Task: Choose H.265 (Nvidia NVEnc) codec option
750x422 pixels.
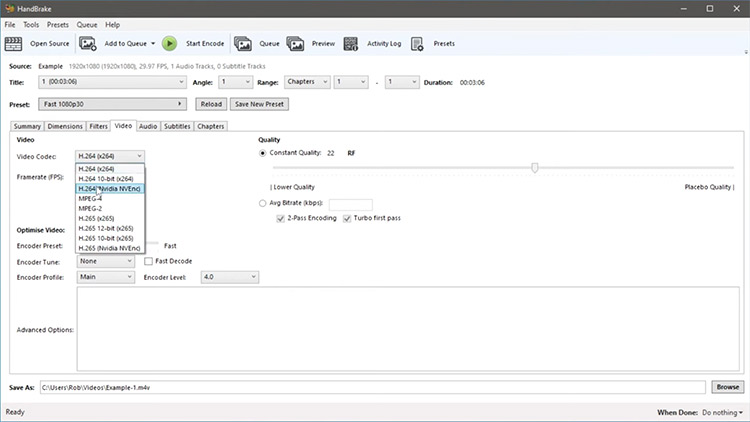Action: pyautogui.click(x=110, y=248)
